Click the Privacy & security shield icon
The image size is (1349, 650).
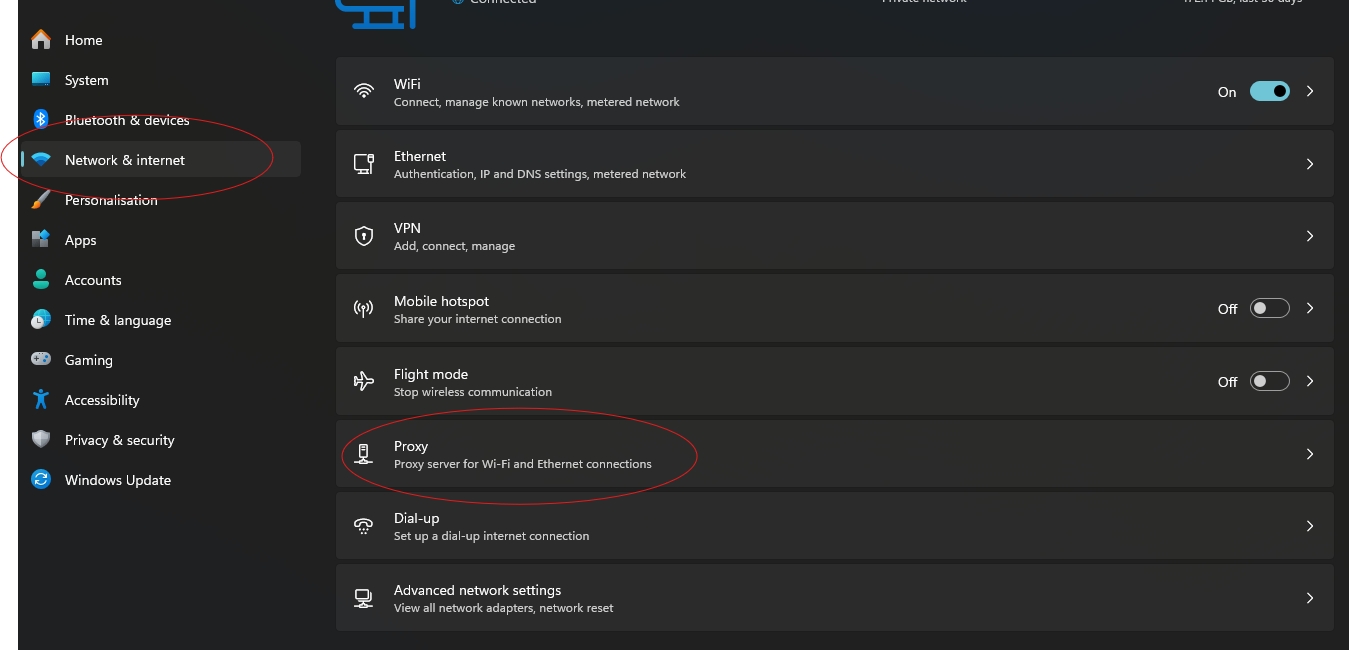tap(41, 440)
